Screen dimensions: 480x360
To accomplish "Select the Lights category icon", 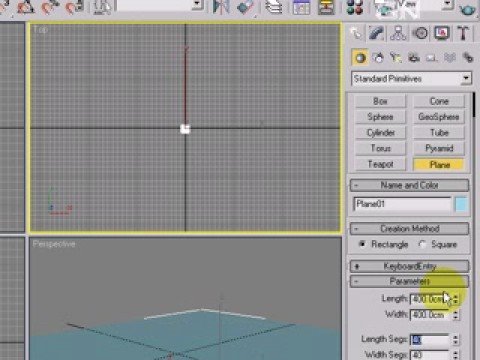I will 396,58.
